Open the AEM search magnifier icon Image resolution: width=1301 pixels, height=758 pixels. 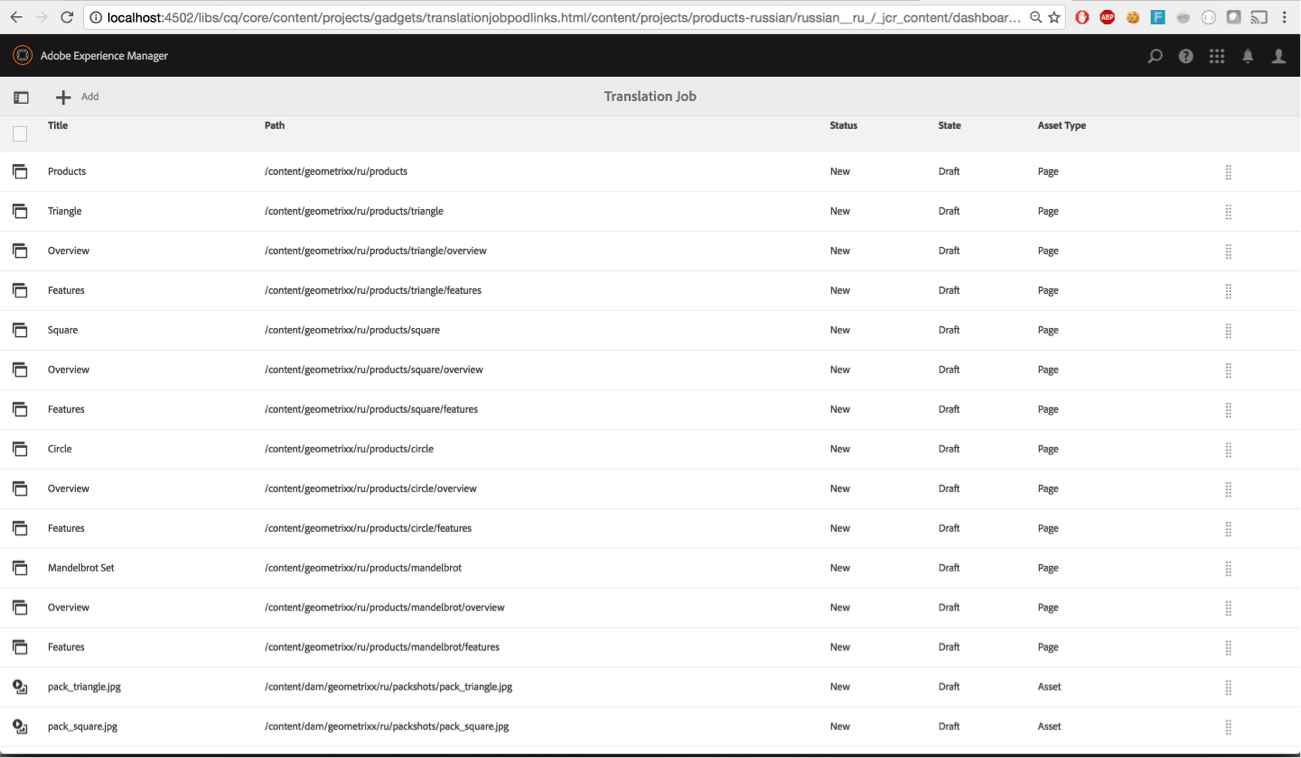coord(1155,56)
